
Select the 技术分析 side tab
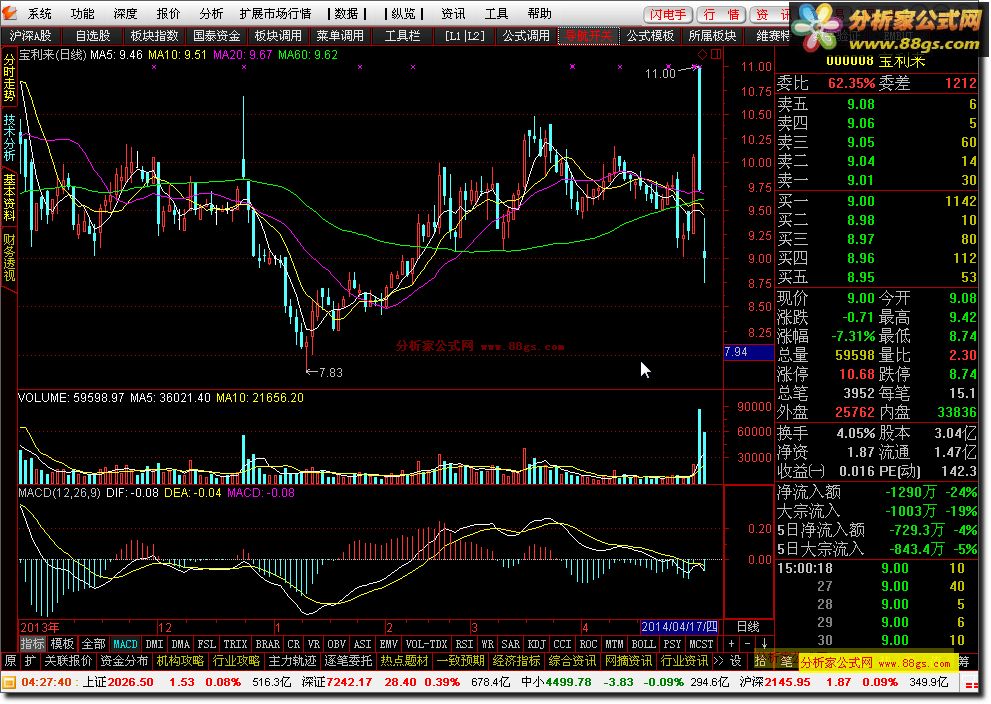[x=9, y=137]
